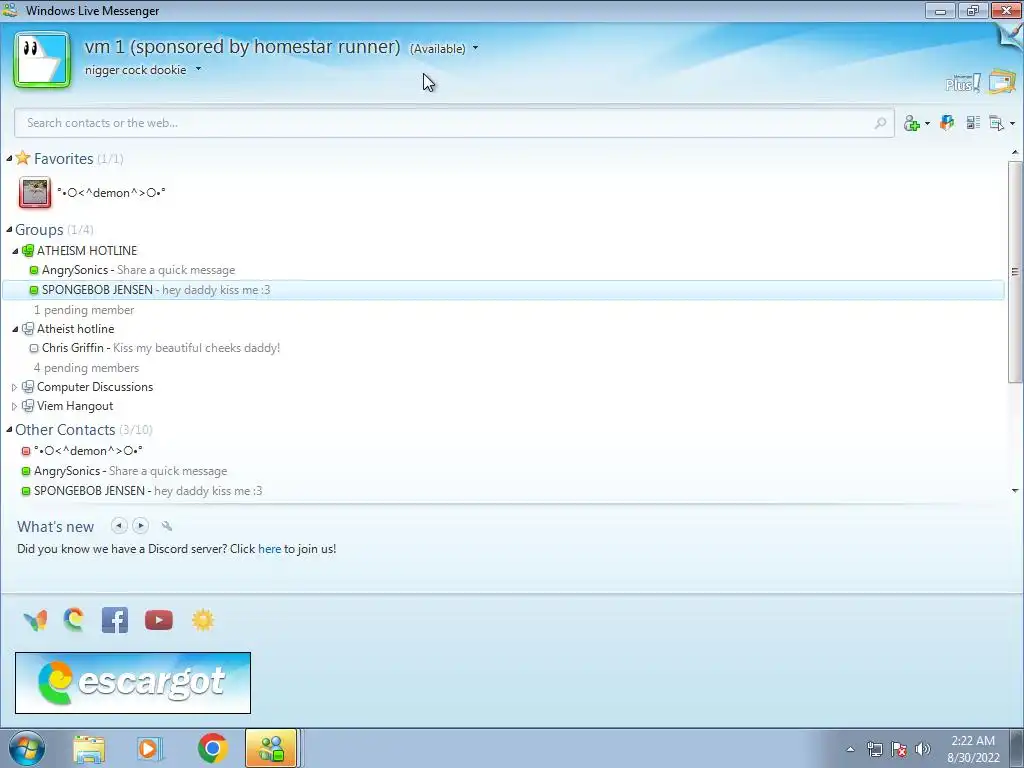Click the Add a contact icon
This screenshot has width=1024, height=768.
point(912,123)
